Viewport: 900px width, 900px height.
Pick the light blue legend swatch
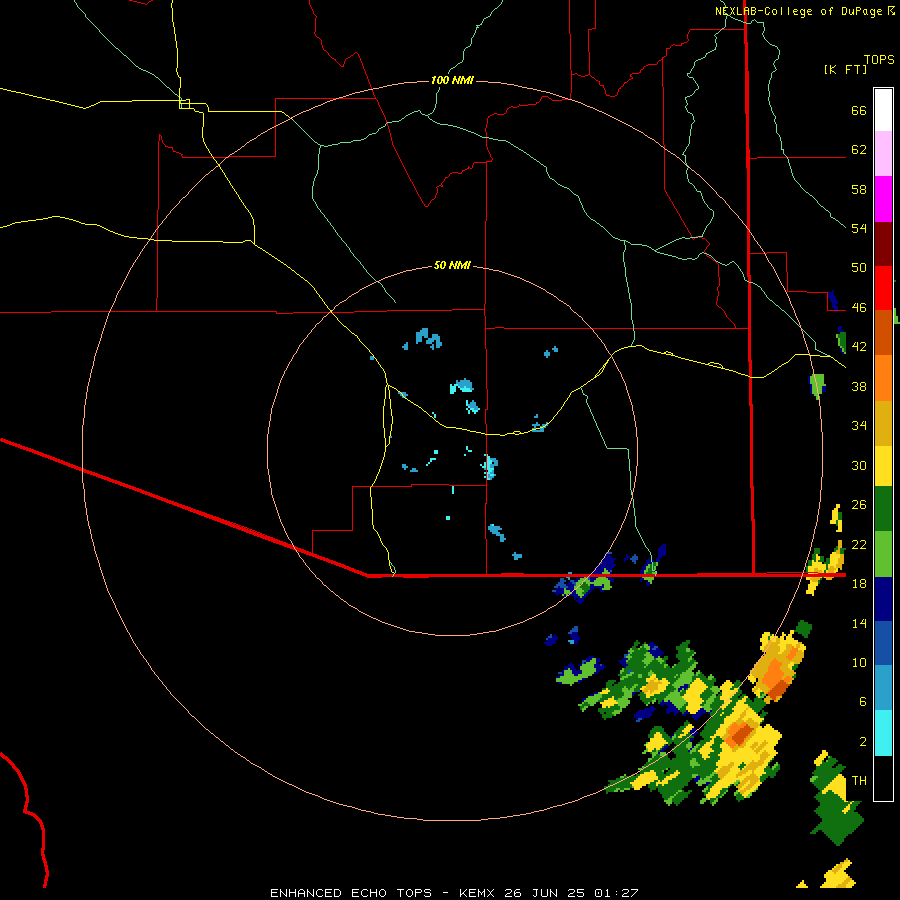[x=883, y=688]
